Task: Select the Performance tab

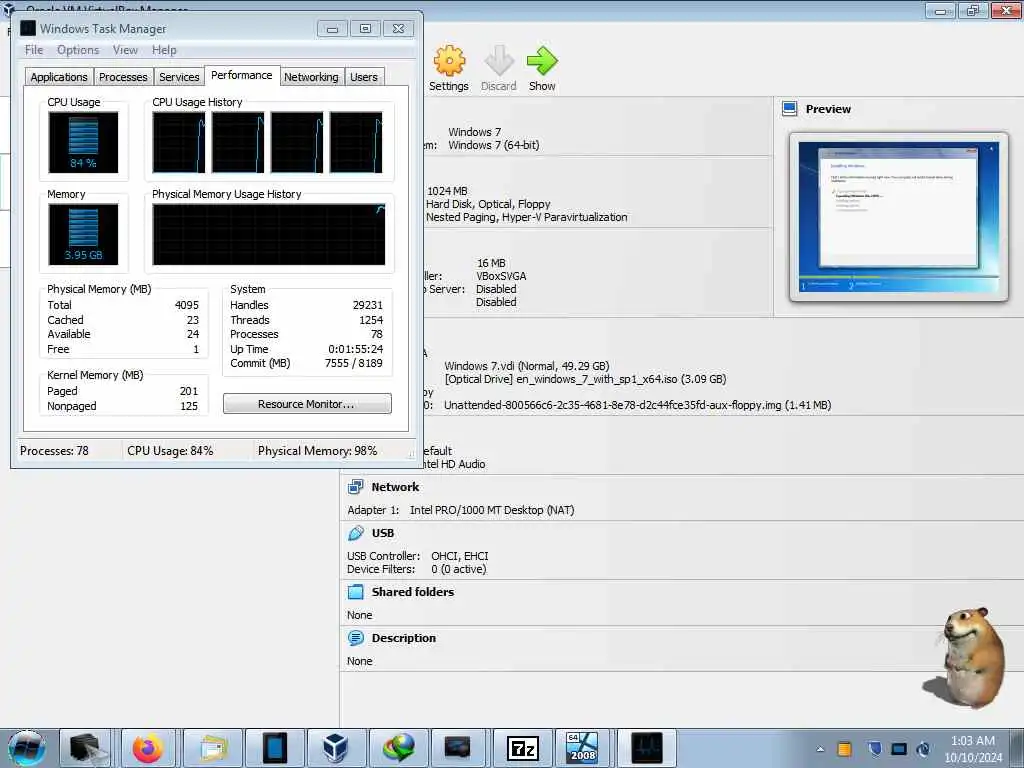Action: coord(242,75)
